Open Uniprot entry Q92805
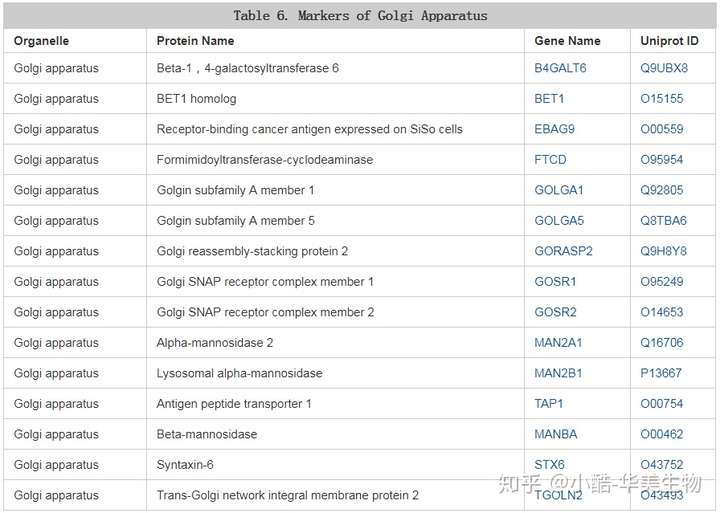The height and width of the screenshot is (513, 720). tap(662, 190)
